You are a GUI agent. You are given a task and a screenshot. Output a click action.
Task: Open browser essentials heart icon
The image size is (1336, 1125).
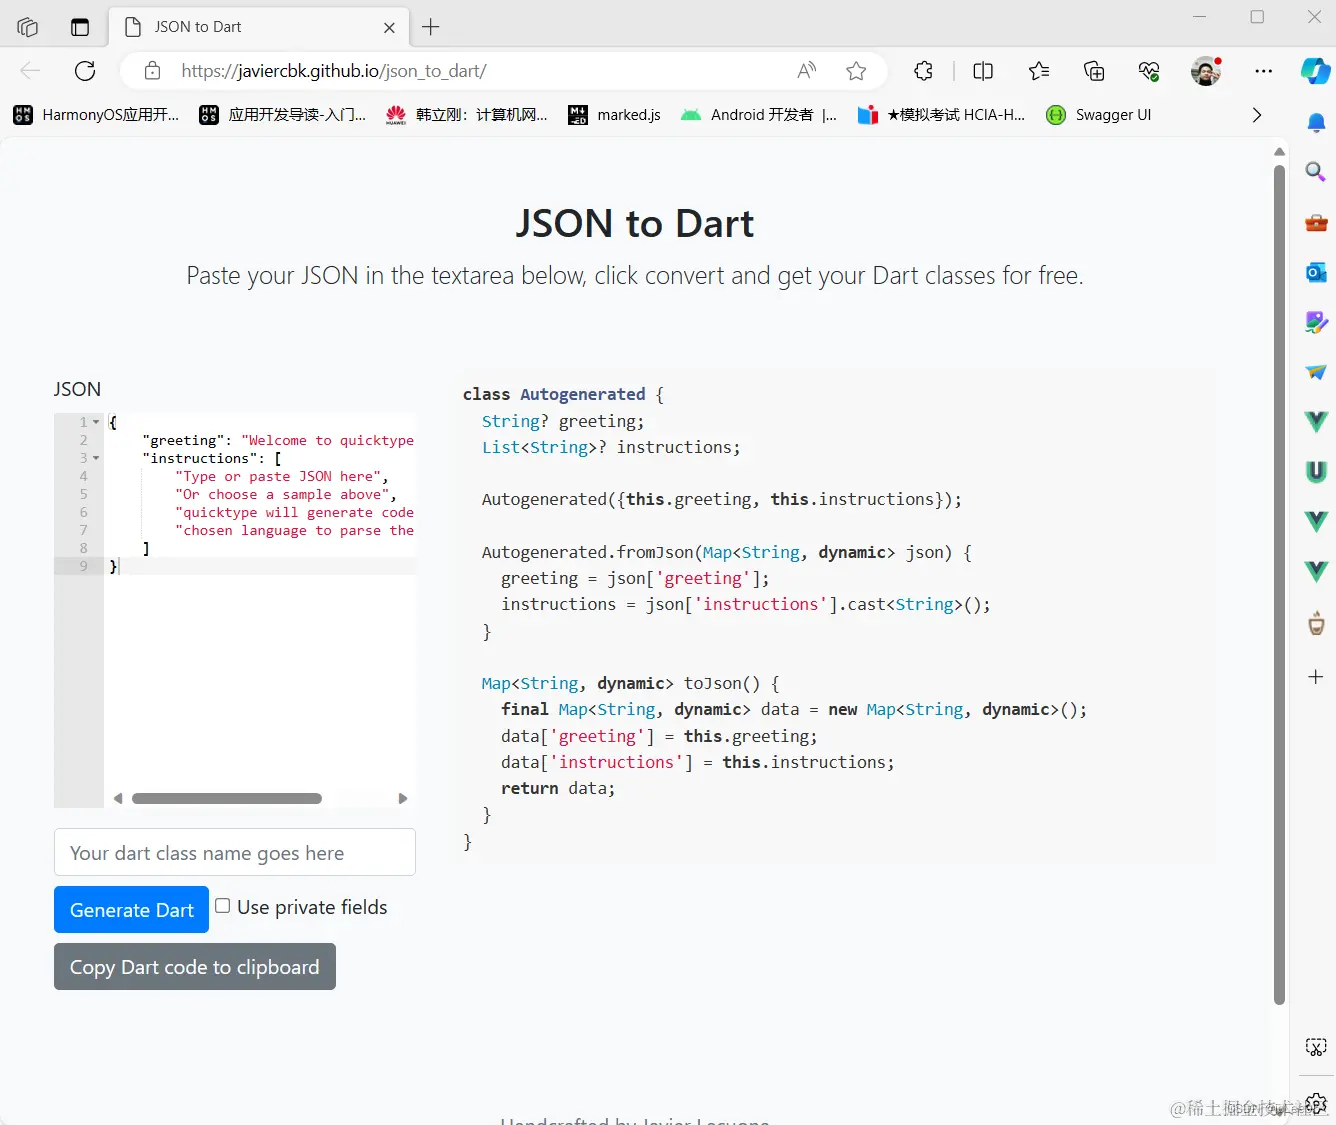click(1149, 71)
